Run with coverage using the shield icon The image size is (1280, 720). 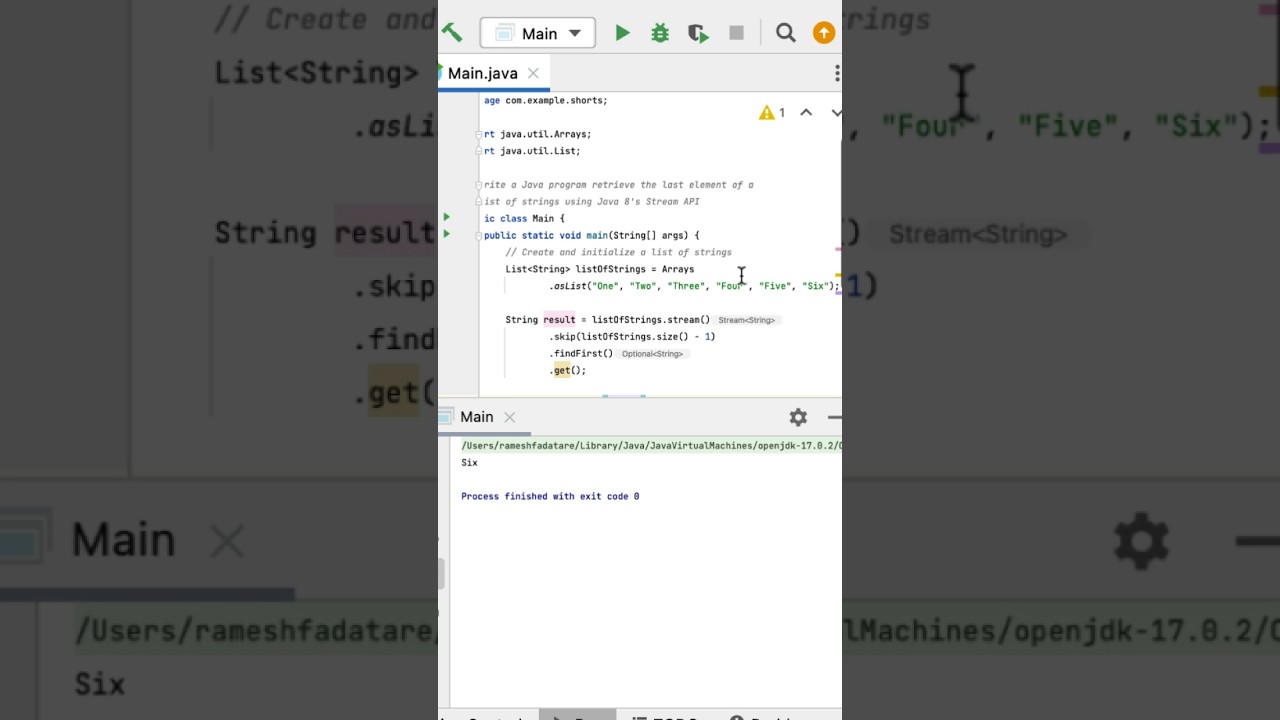pos(698,33)
